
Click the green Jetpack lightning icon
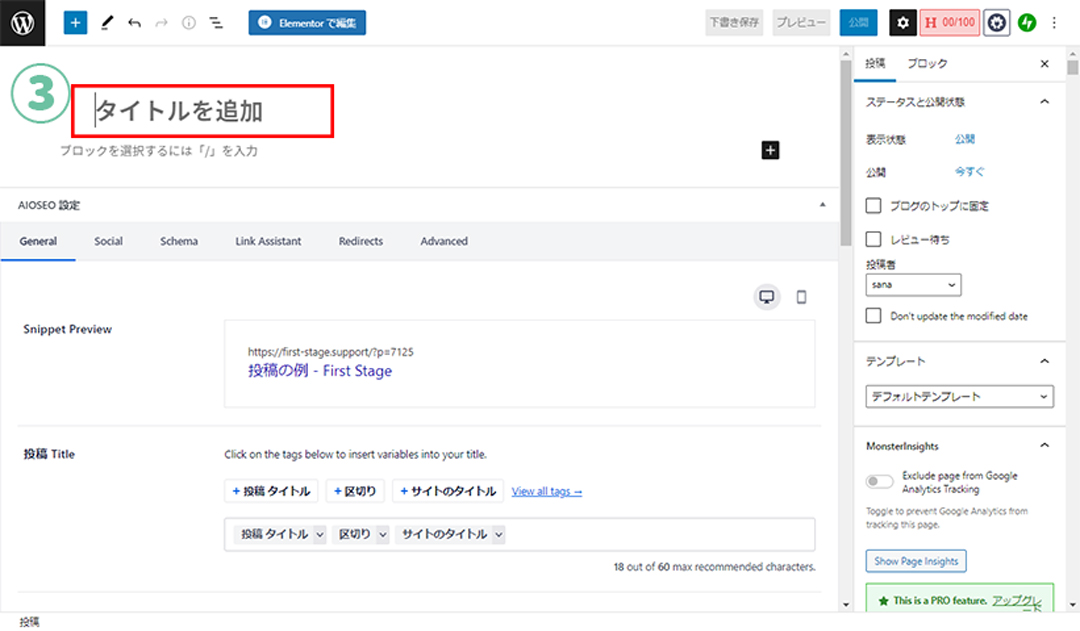(x=1027, y=22)
